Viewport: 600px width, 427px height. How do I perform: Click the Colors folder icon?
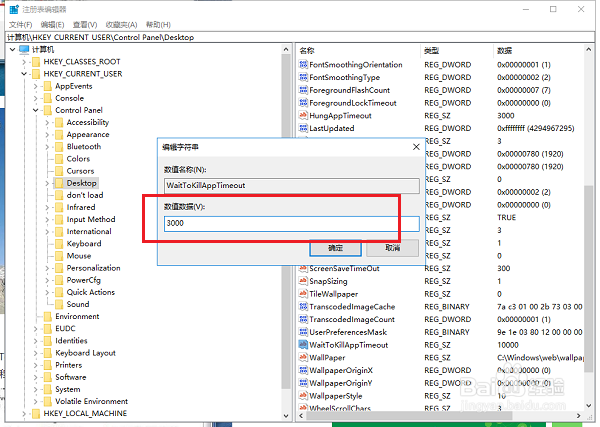pyautogui.click(x=59, y=159)
